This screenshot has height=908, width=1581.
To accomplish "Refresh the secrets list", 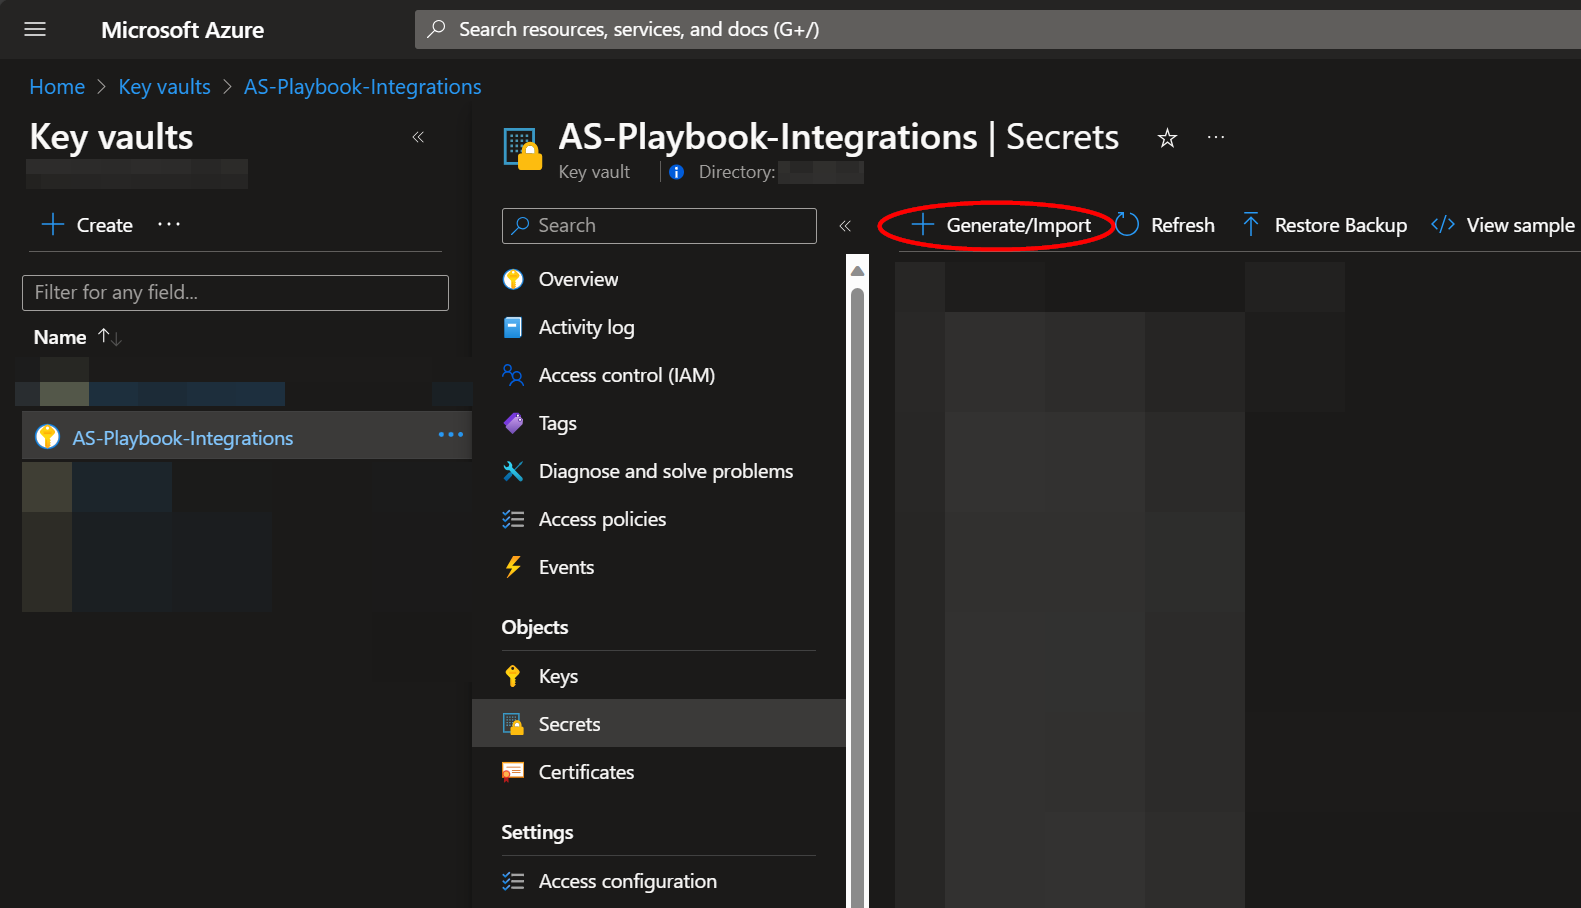I will (1166, 225).
